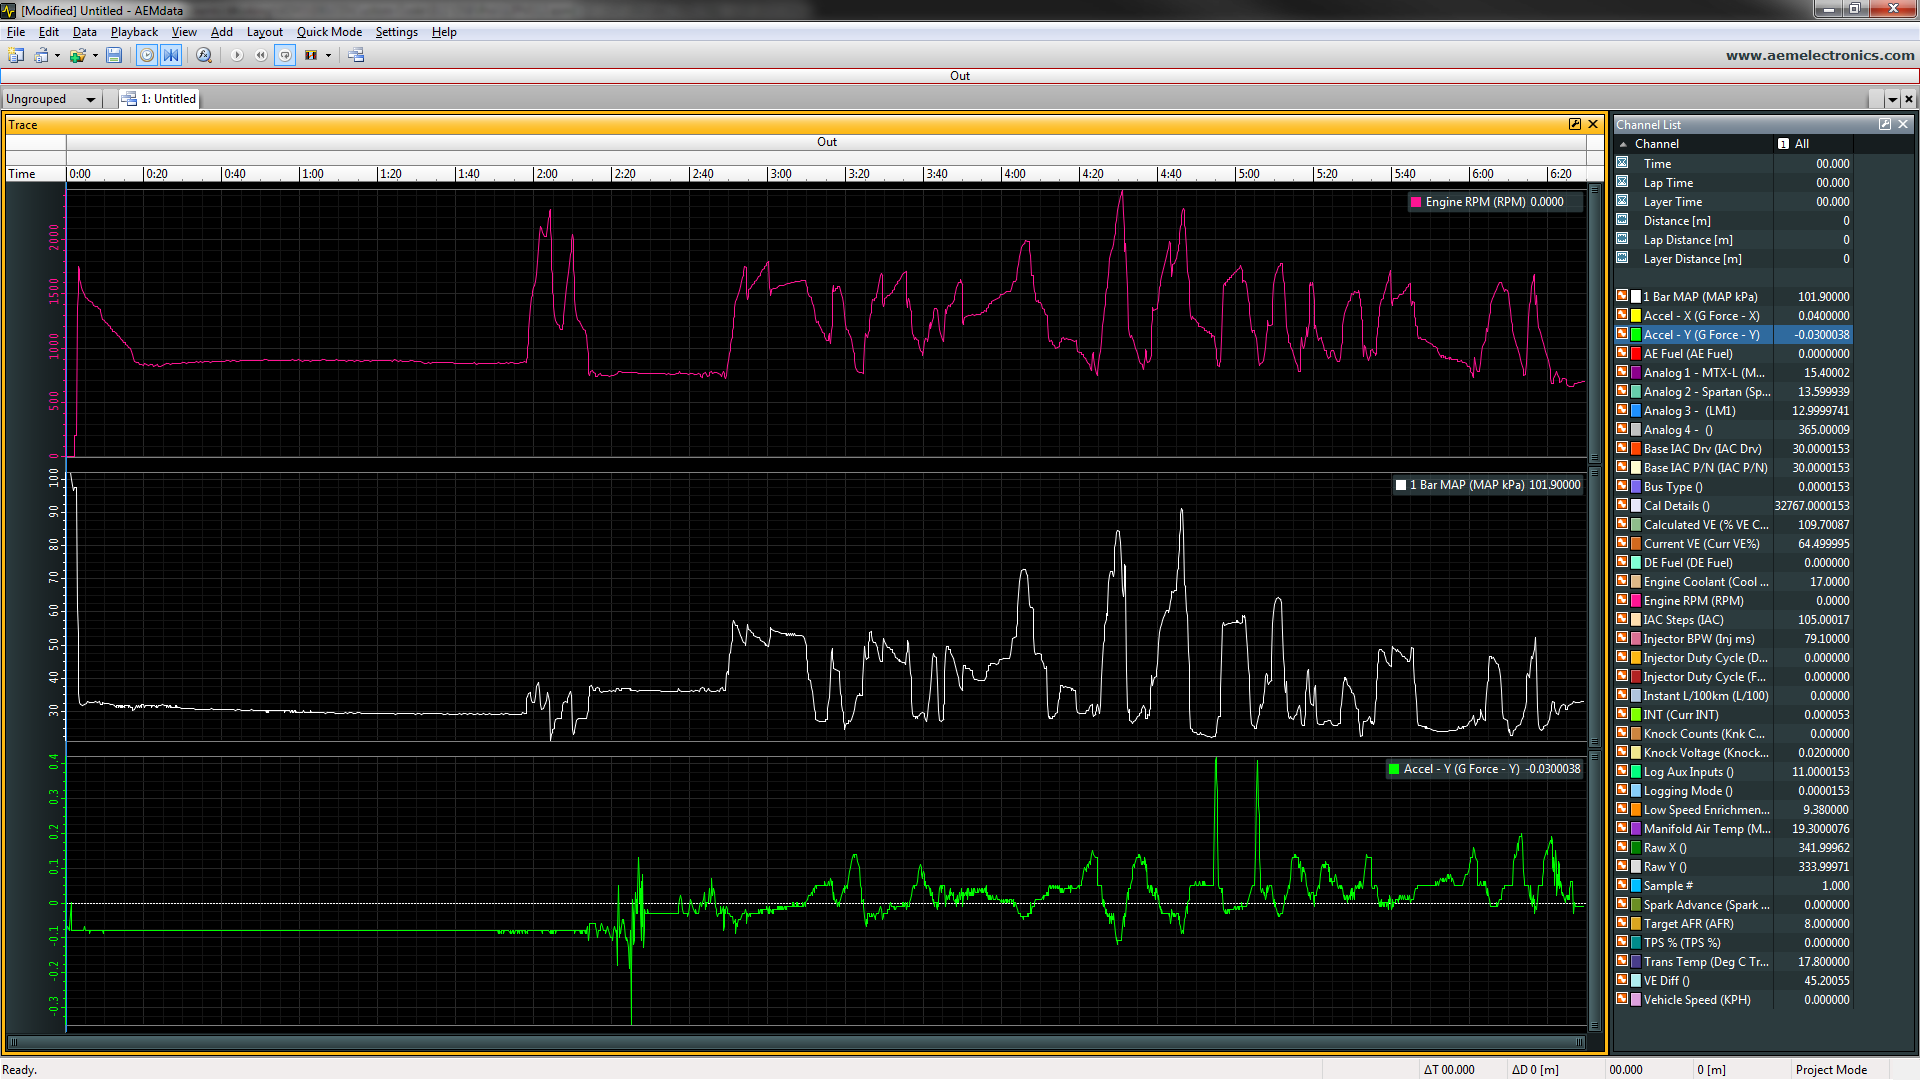Open the Settings menu
This screenshot has height=1080, width=1920.
pyautogui.click(x=396, y=32)
